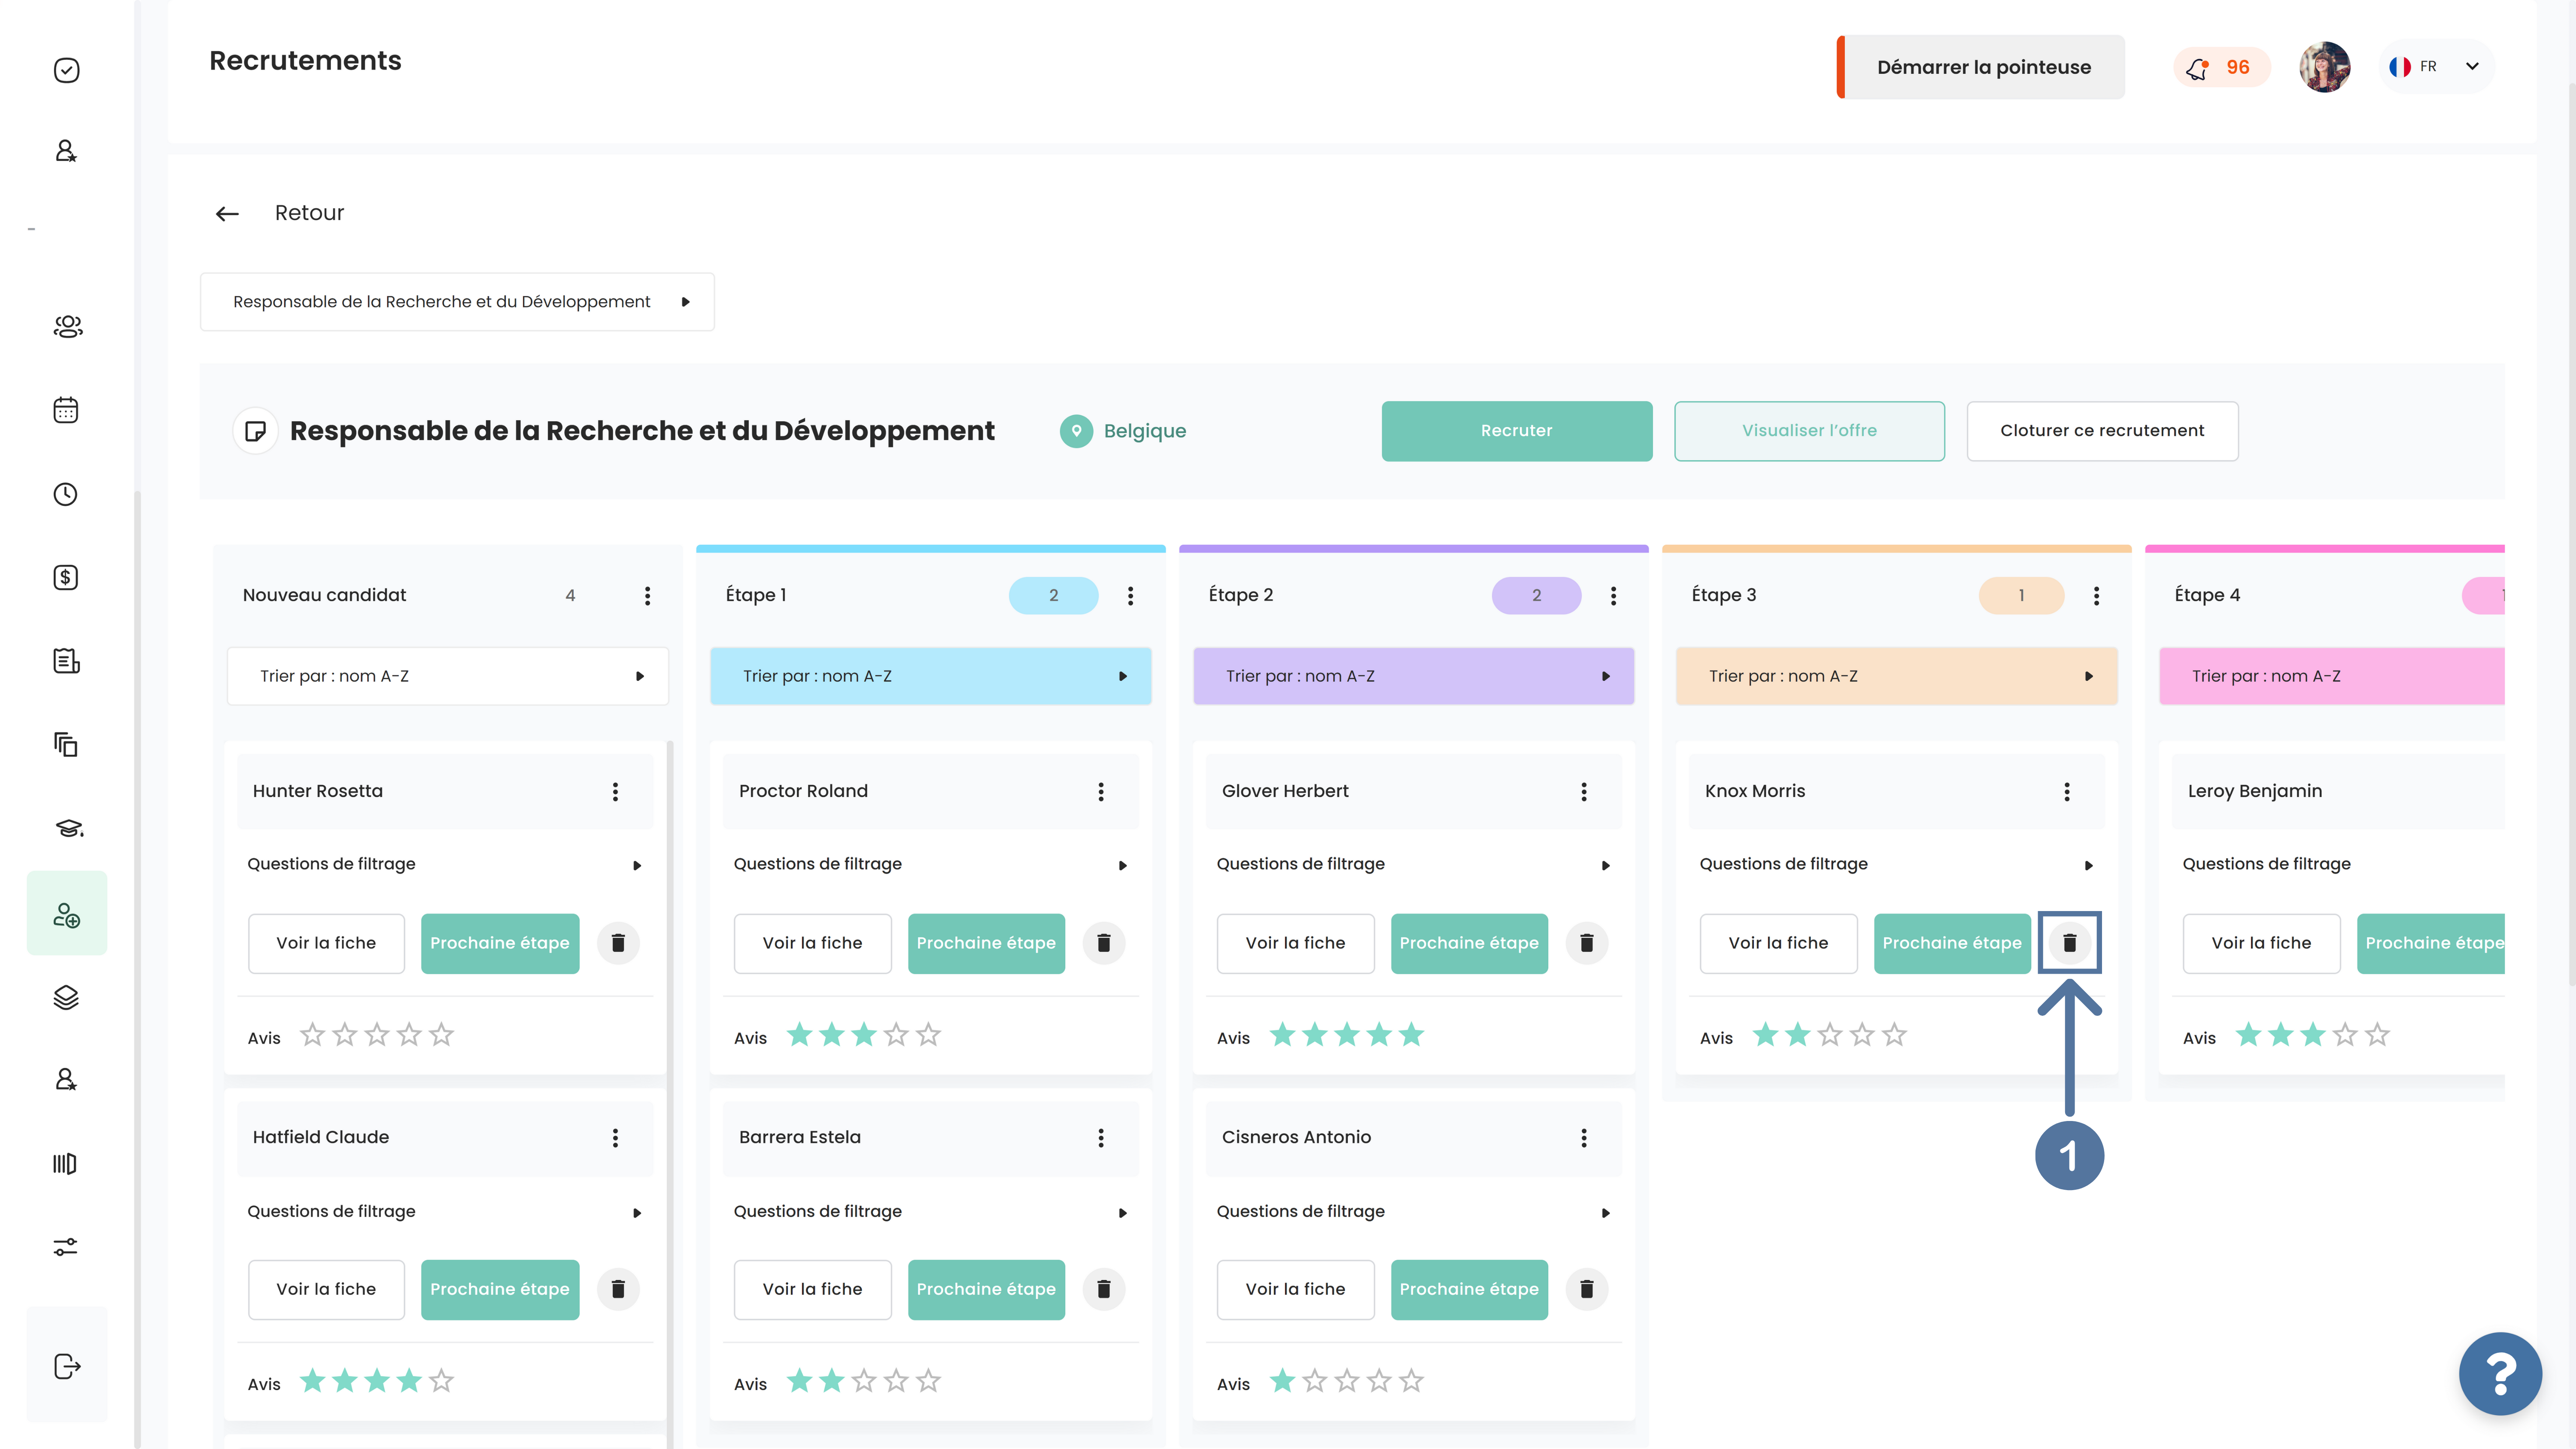
Task: Click the Belgique location label
Action: [x=1144, y=431]
